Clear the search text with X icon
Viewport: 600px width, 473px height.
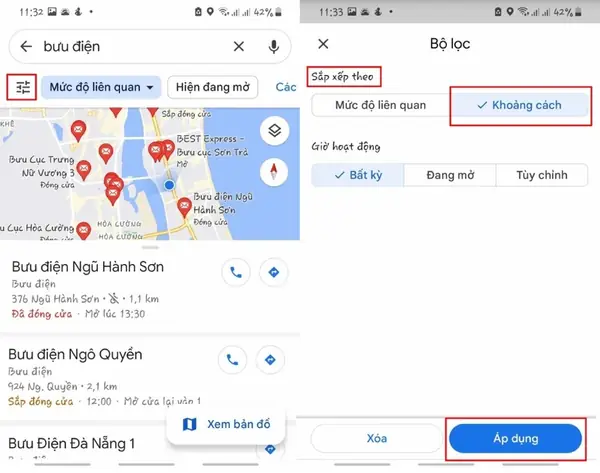[x=239, y=46]
